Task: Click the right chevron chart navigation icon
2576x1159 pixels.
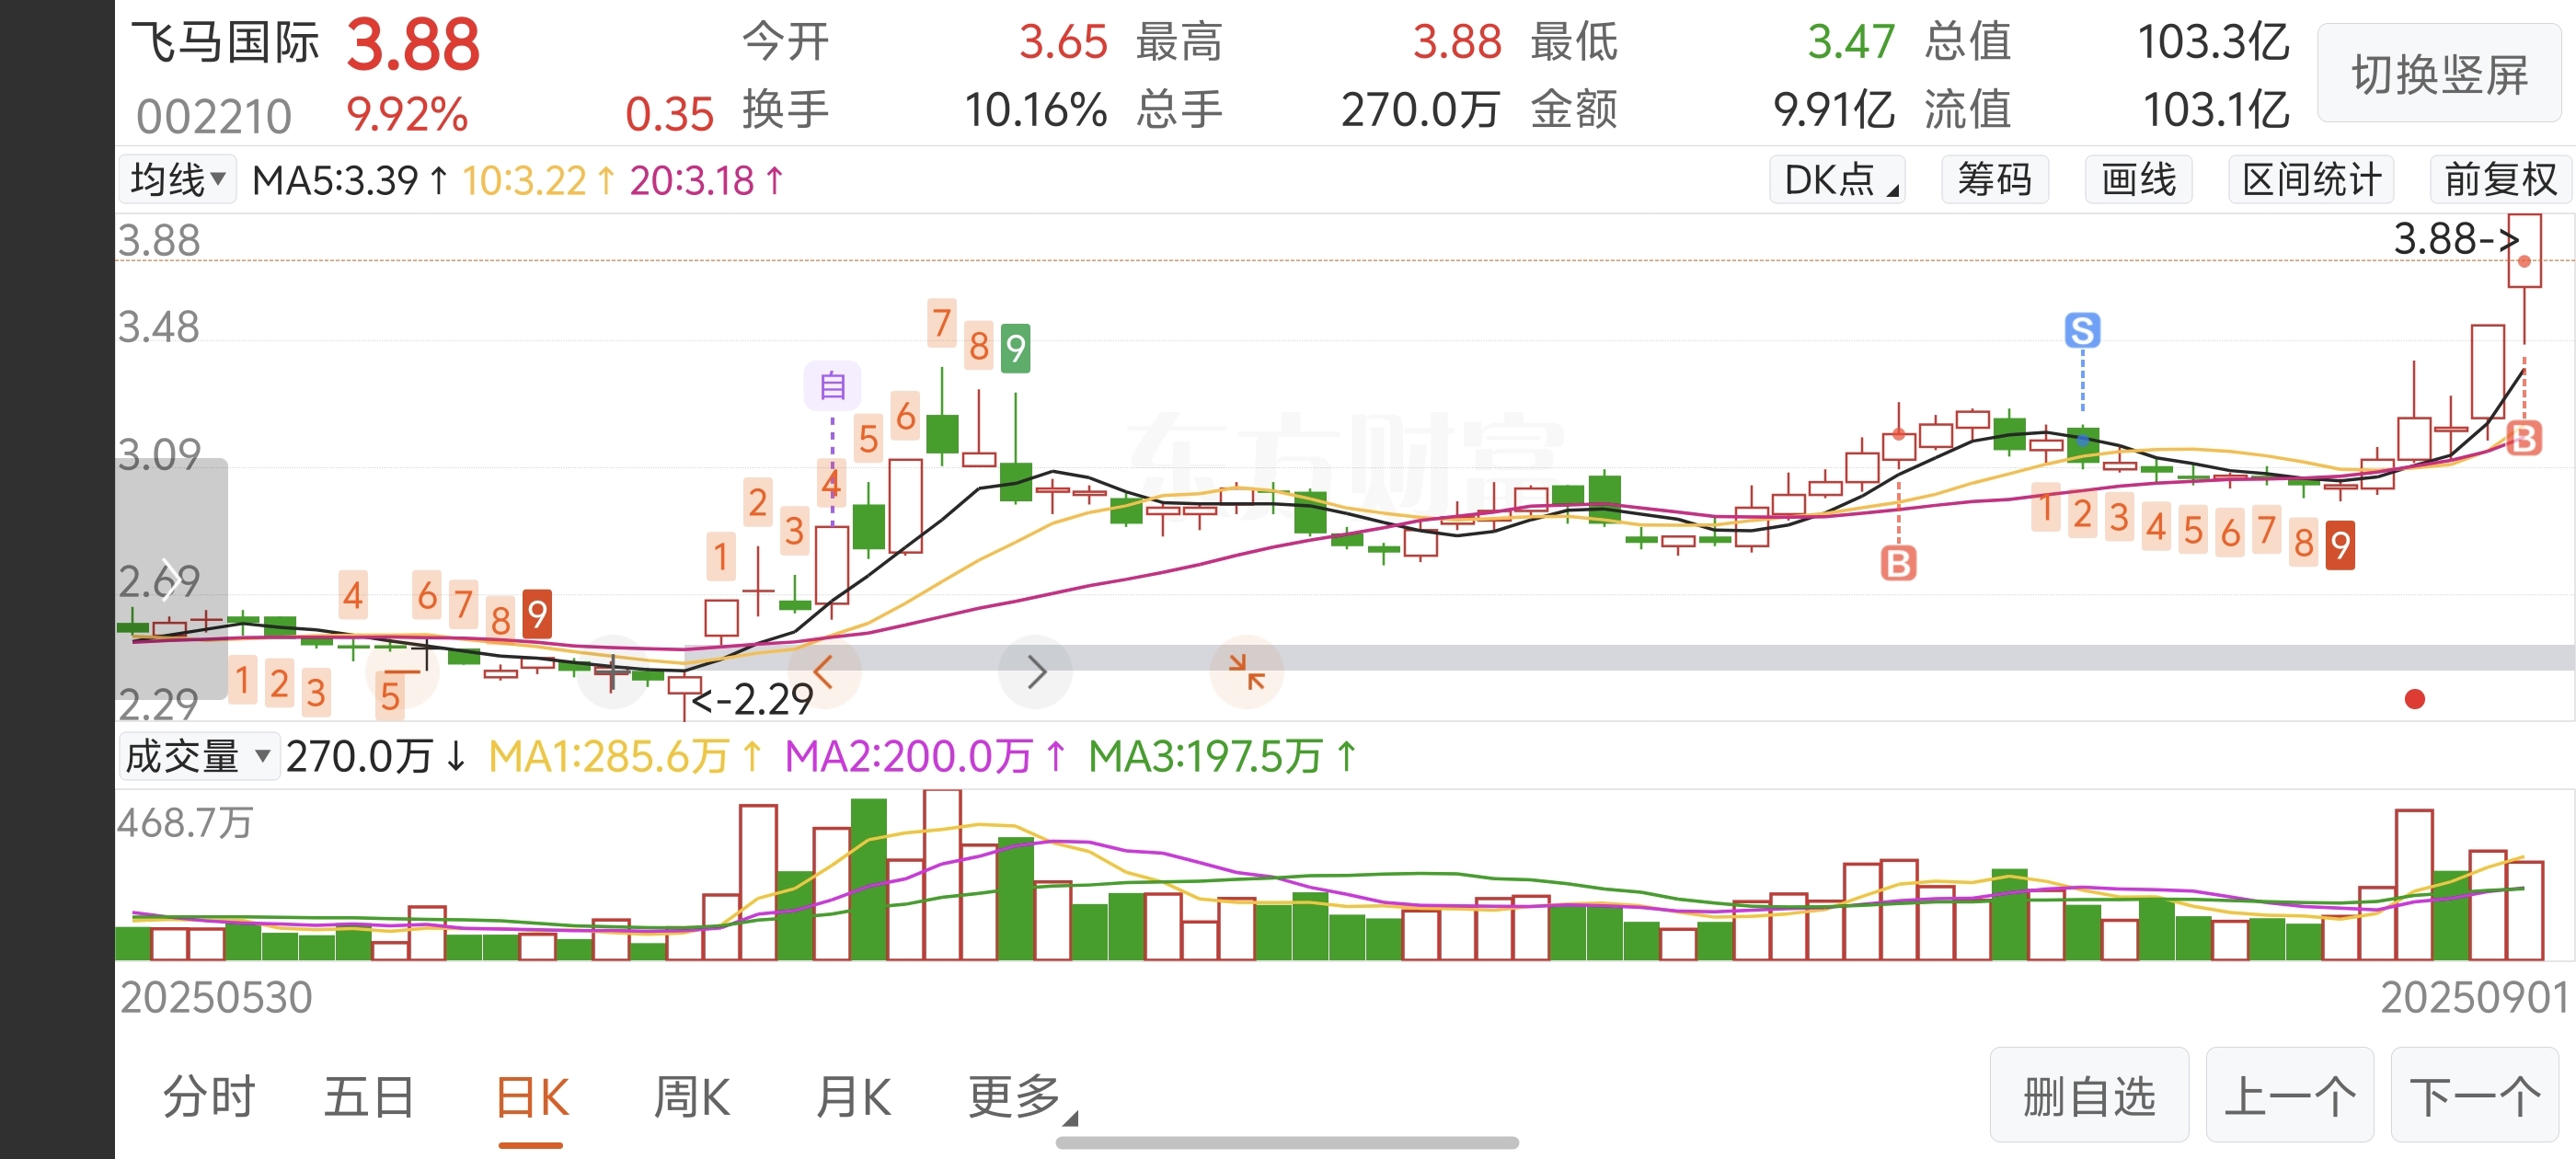Action: (x=1036, y=672)
